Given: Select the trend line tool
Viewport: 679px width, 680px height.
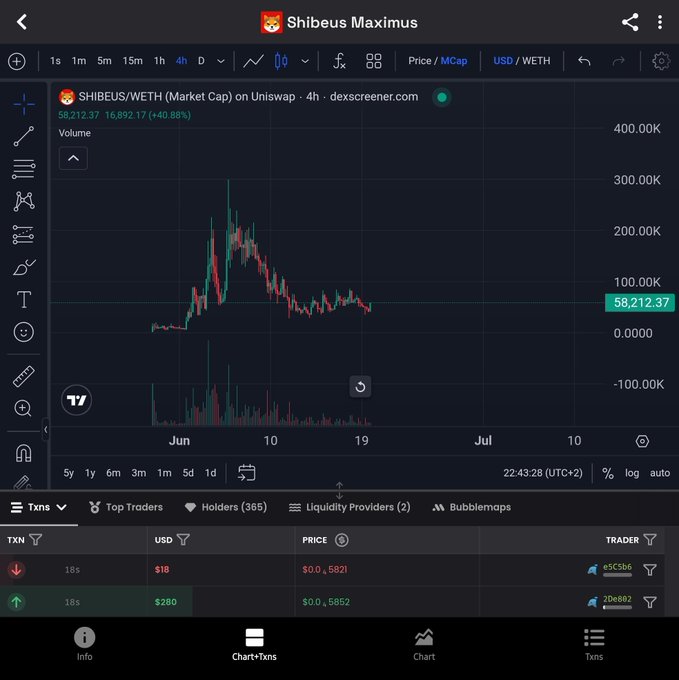Looking at the screenshot, I should pos(24,136).
